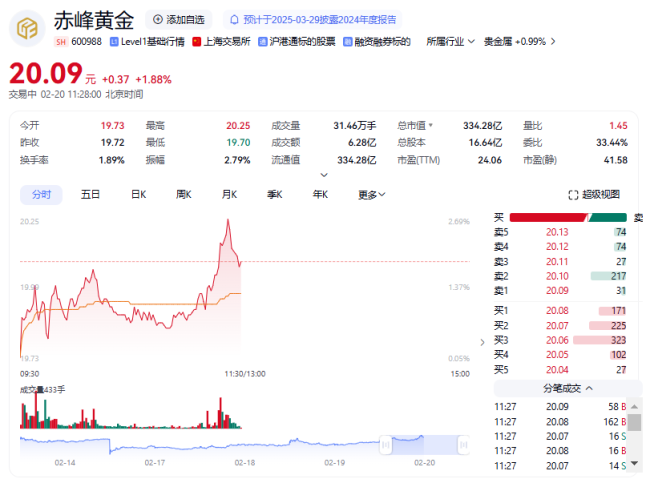This screenshot has width=650, height=487.
Task: Click the 最低 19.70 value
Action: pyautogui.click(x=238, y=143)
